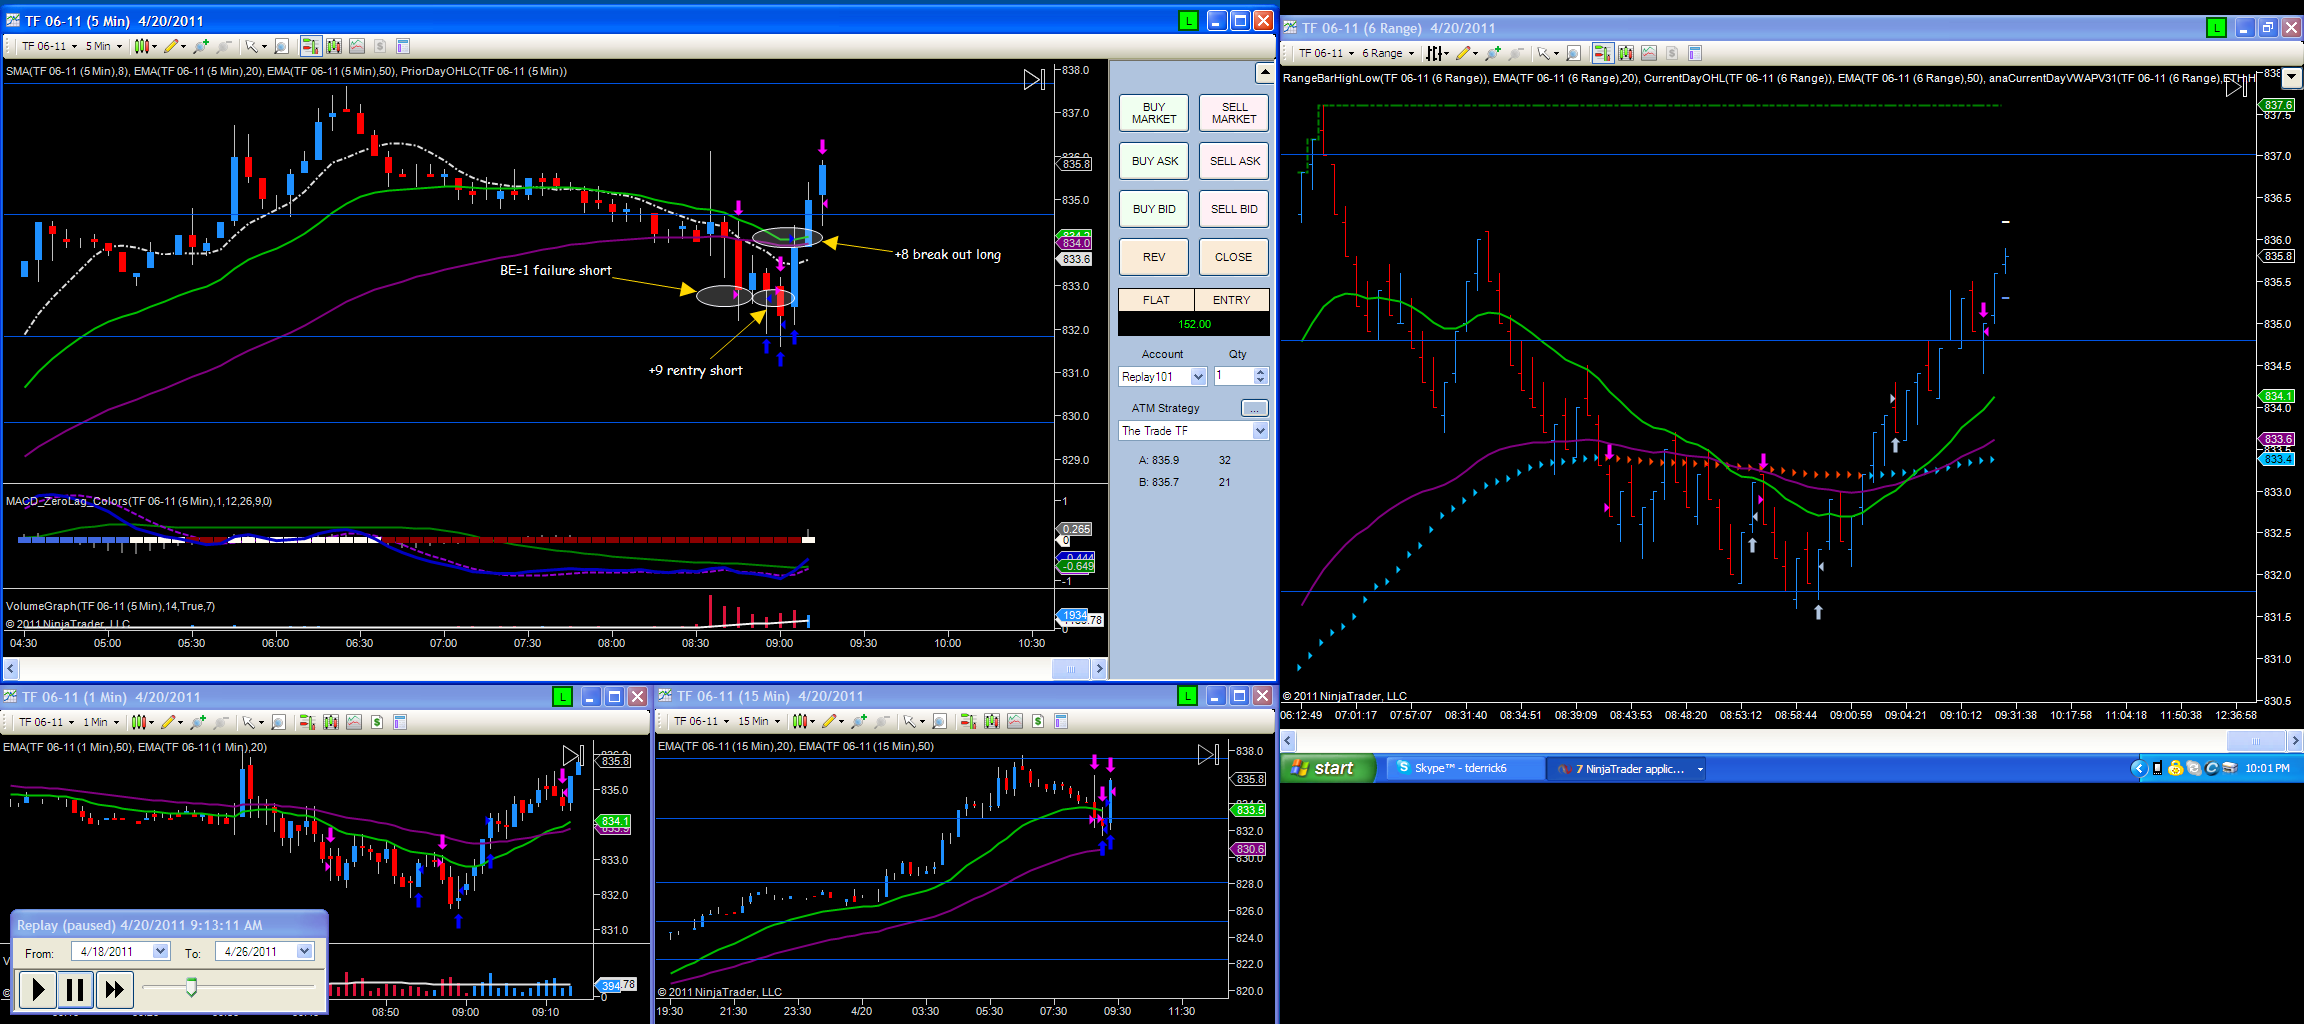Click the REV reverse position button
2304x1024 pixels.
click(x=1154, y=257)
